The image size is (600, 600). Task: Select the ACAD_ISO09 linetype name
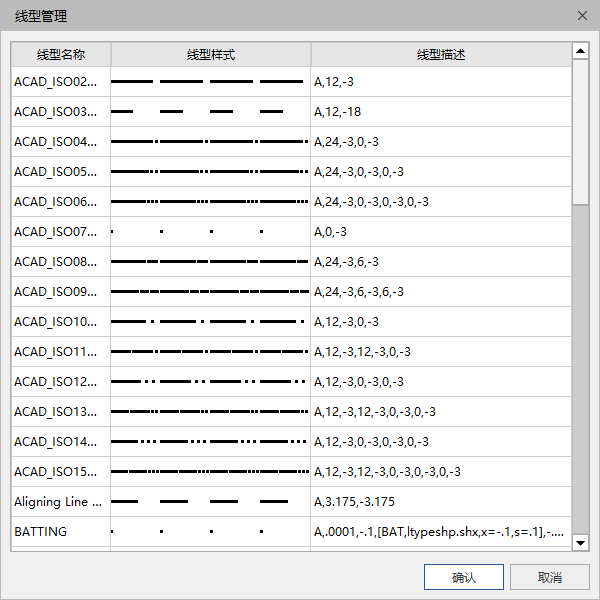[x=55, y=292]
